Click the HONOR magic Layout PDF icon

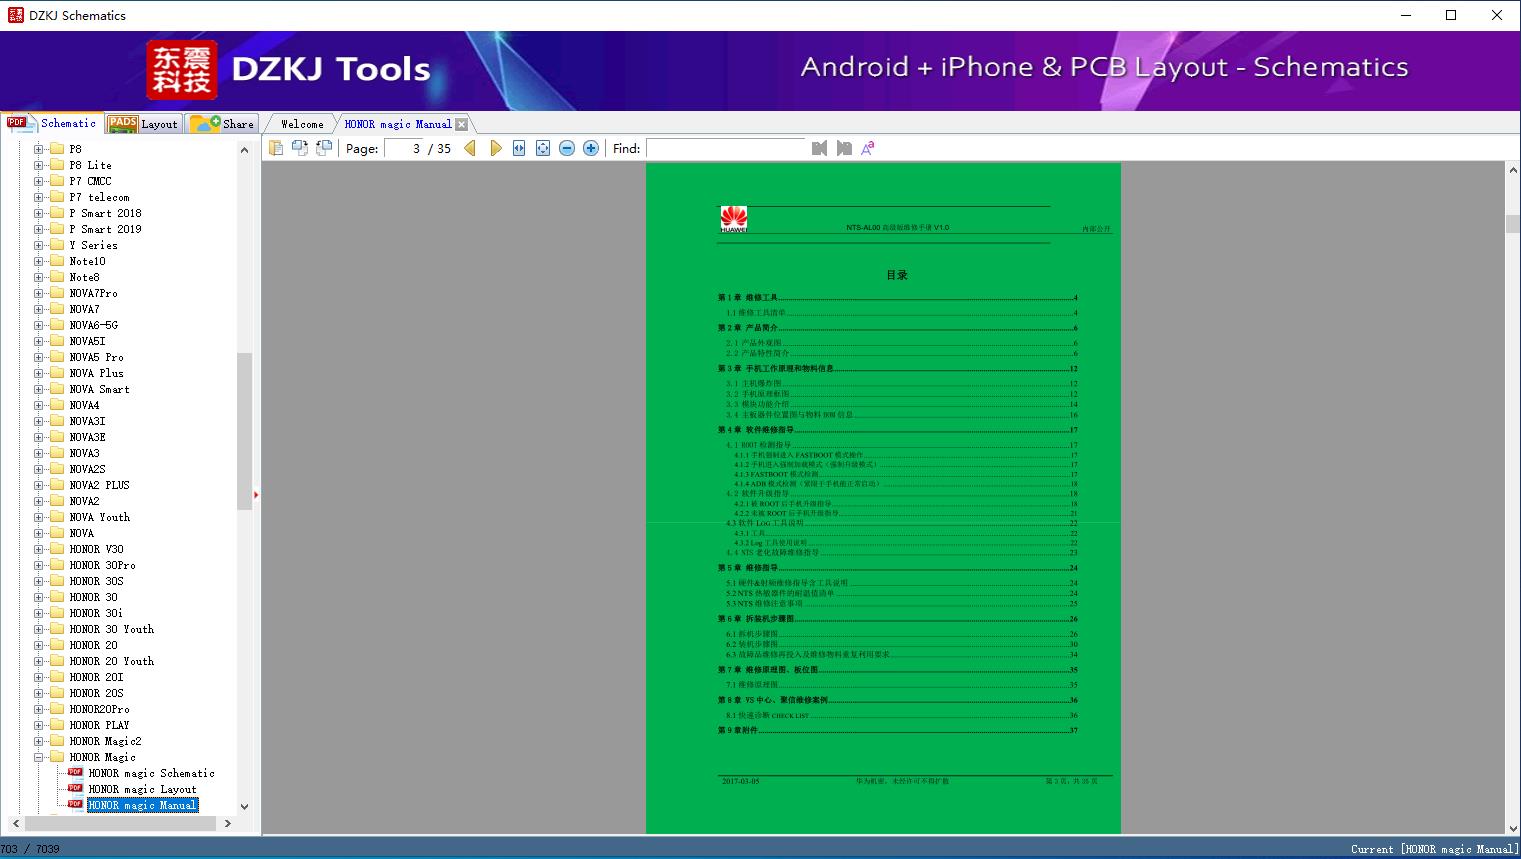(75, 788)
